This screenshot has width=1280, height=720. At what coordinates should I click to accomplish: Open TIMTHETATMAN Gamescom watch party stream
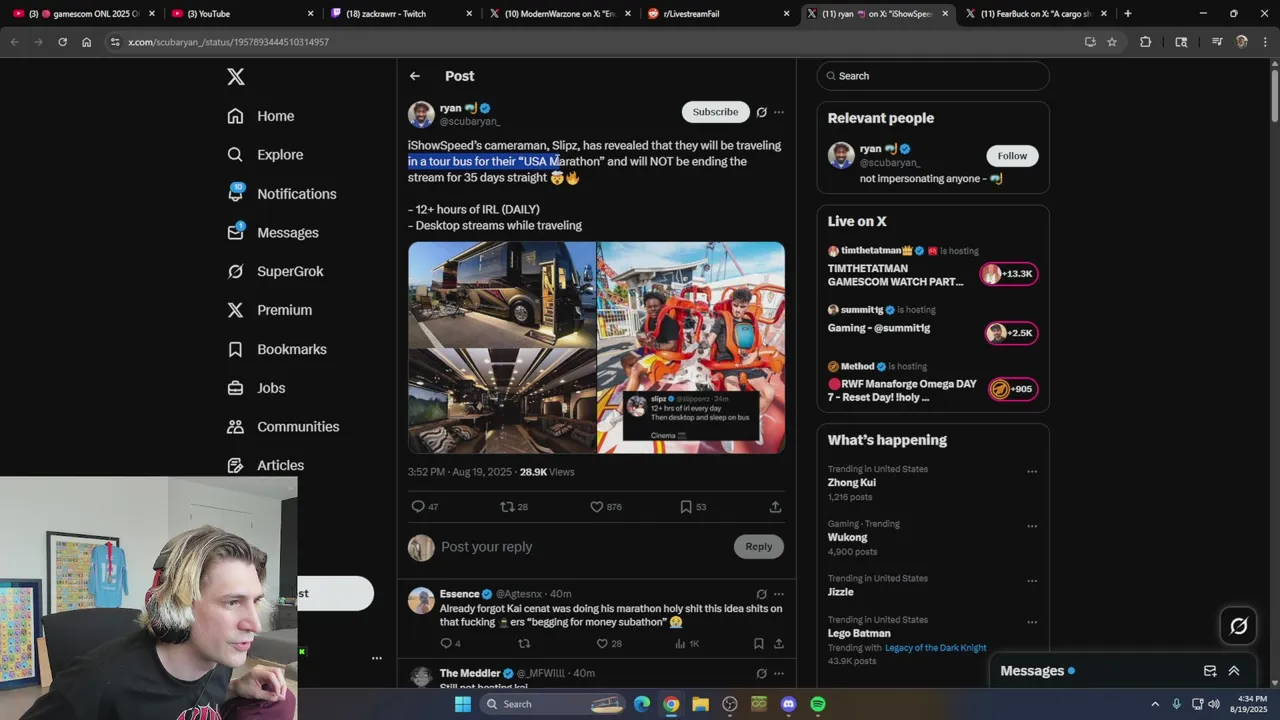pyautogui.click(x=933, y=267)
